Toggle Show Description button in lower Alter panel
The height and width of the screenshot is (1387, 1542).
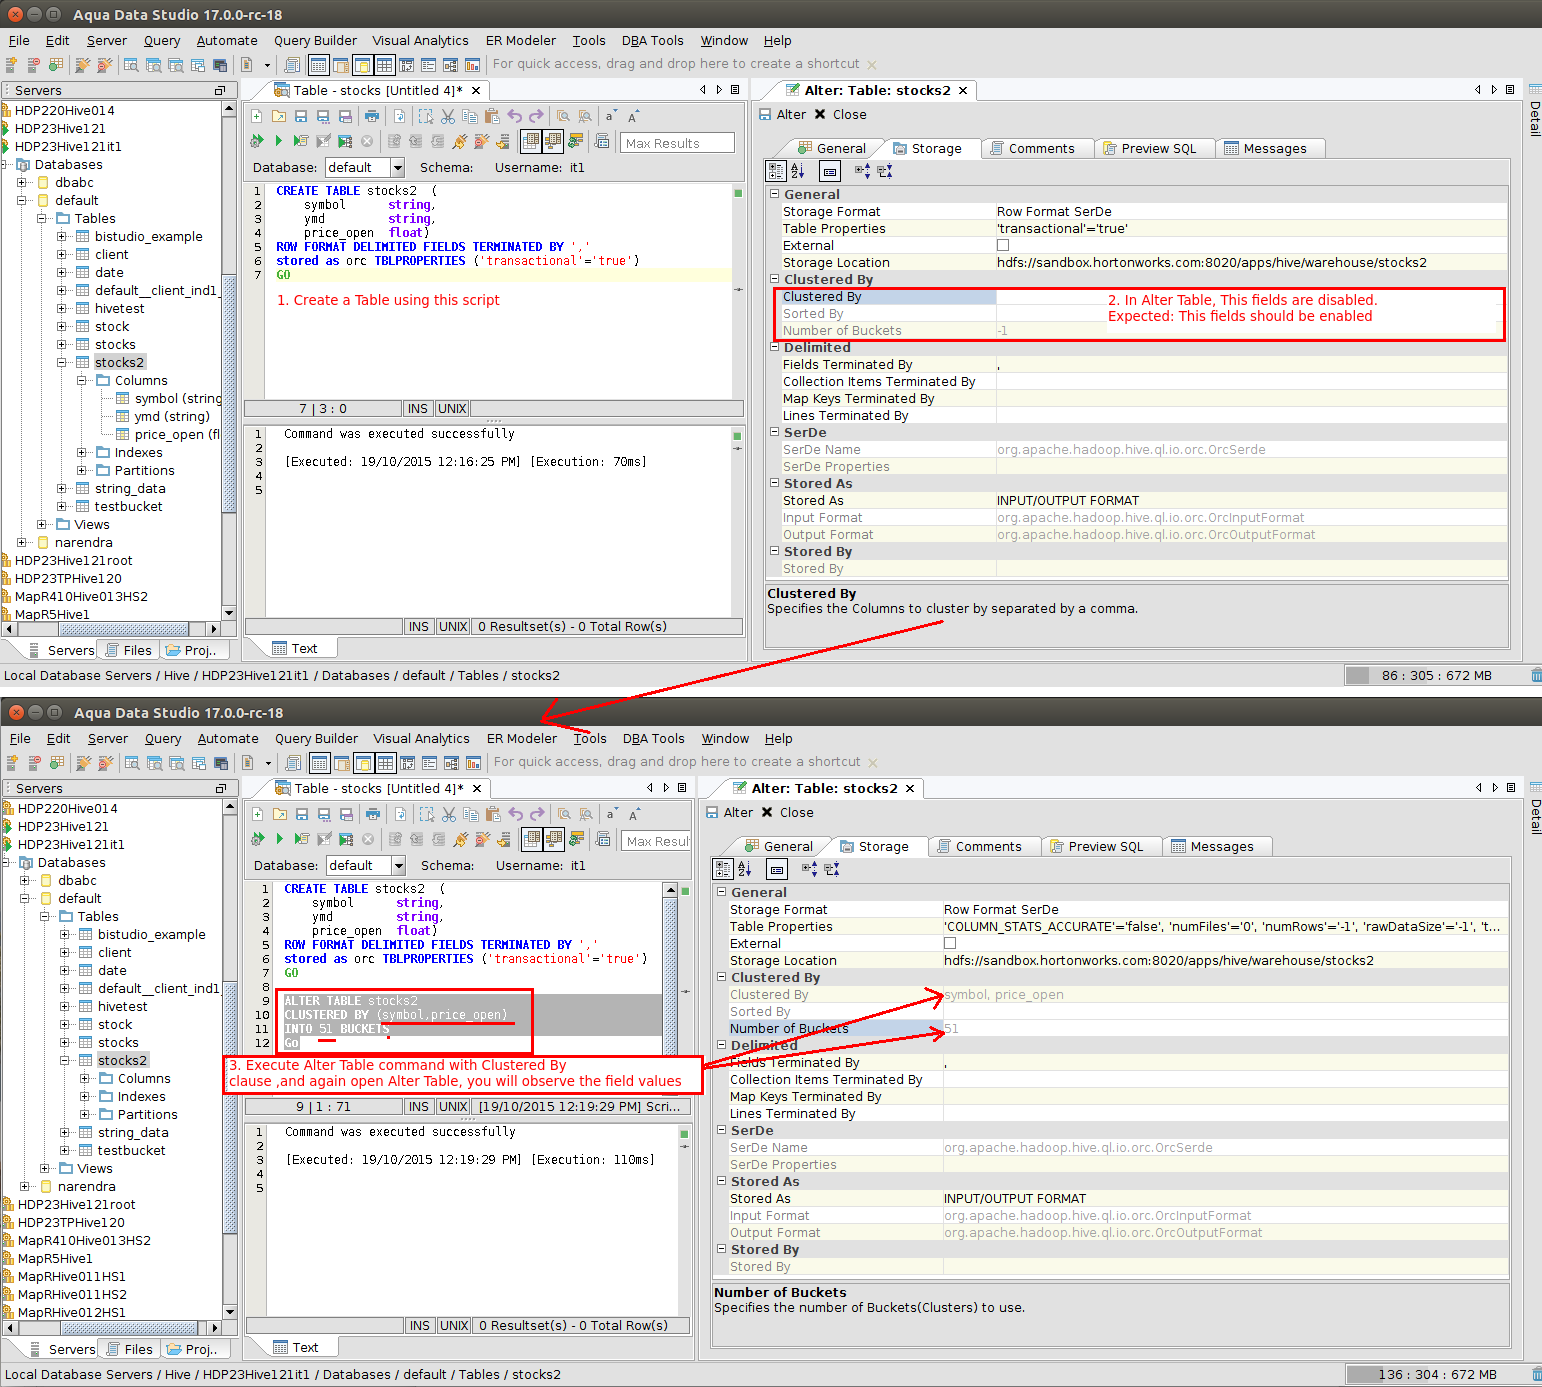pyautogui.click(x=777, y=869)
